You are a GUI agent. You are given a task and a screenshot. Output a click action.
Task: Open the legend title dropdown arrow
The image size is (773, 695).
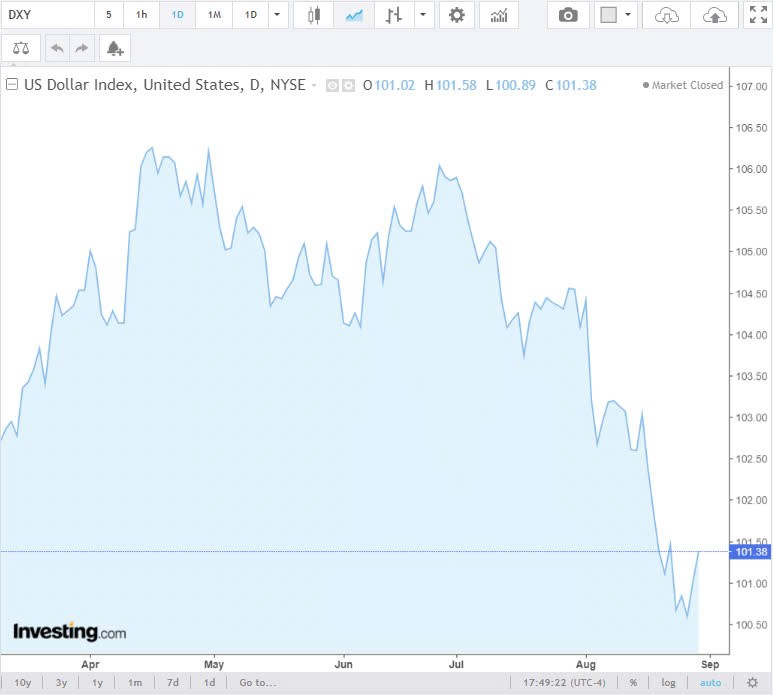pos(314,85)
